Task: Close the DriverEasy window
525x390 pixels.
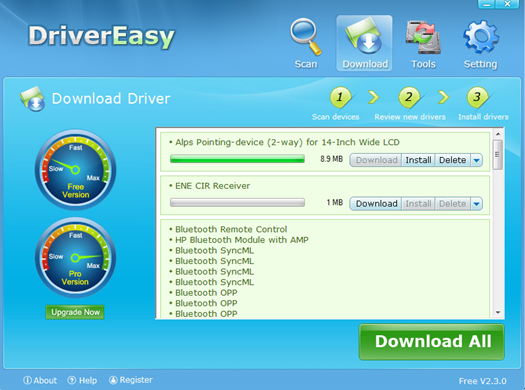Action: point(508,4)
